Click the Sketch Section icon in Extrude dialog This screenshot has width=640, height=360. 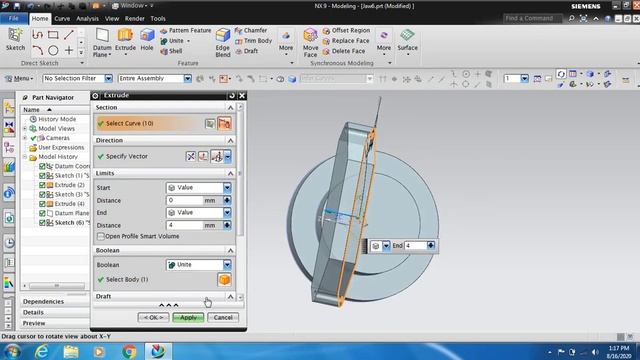tap(210, 124)
